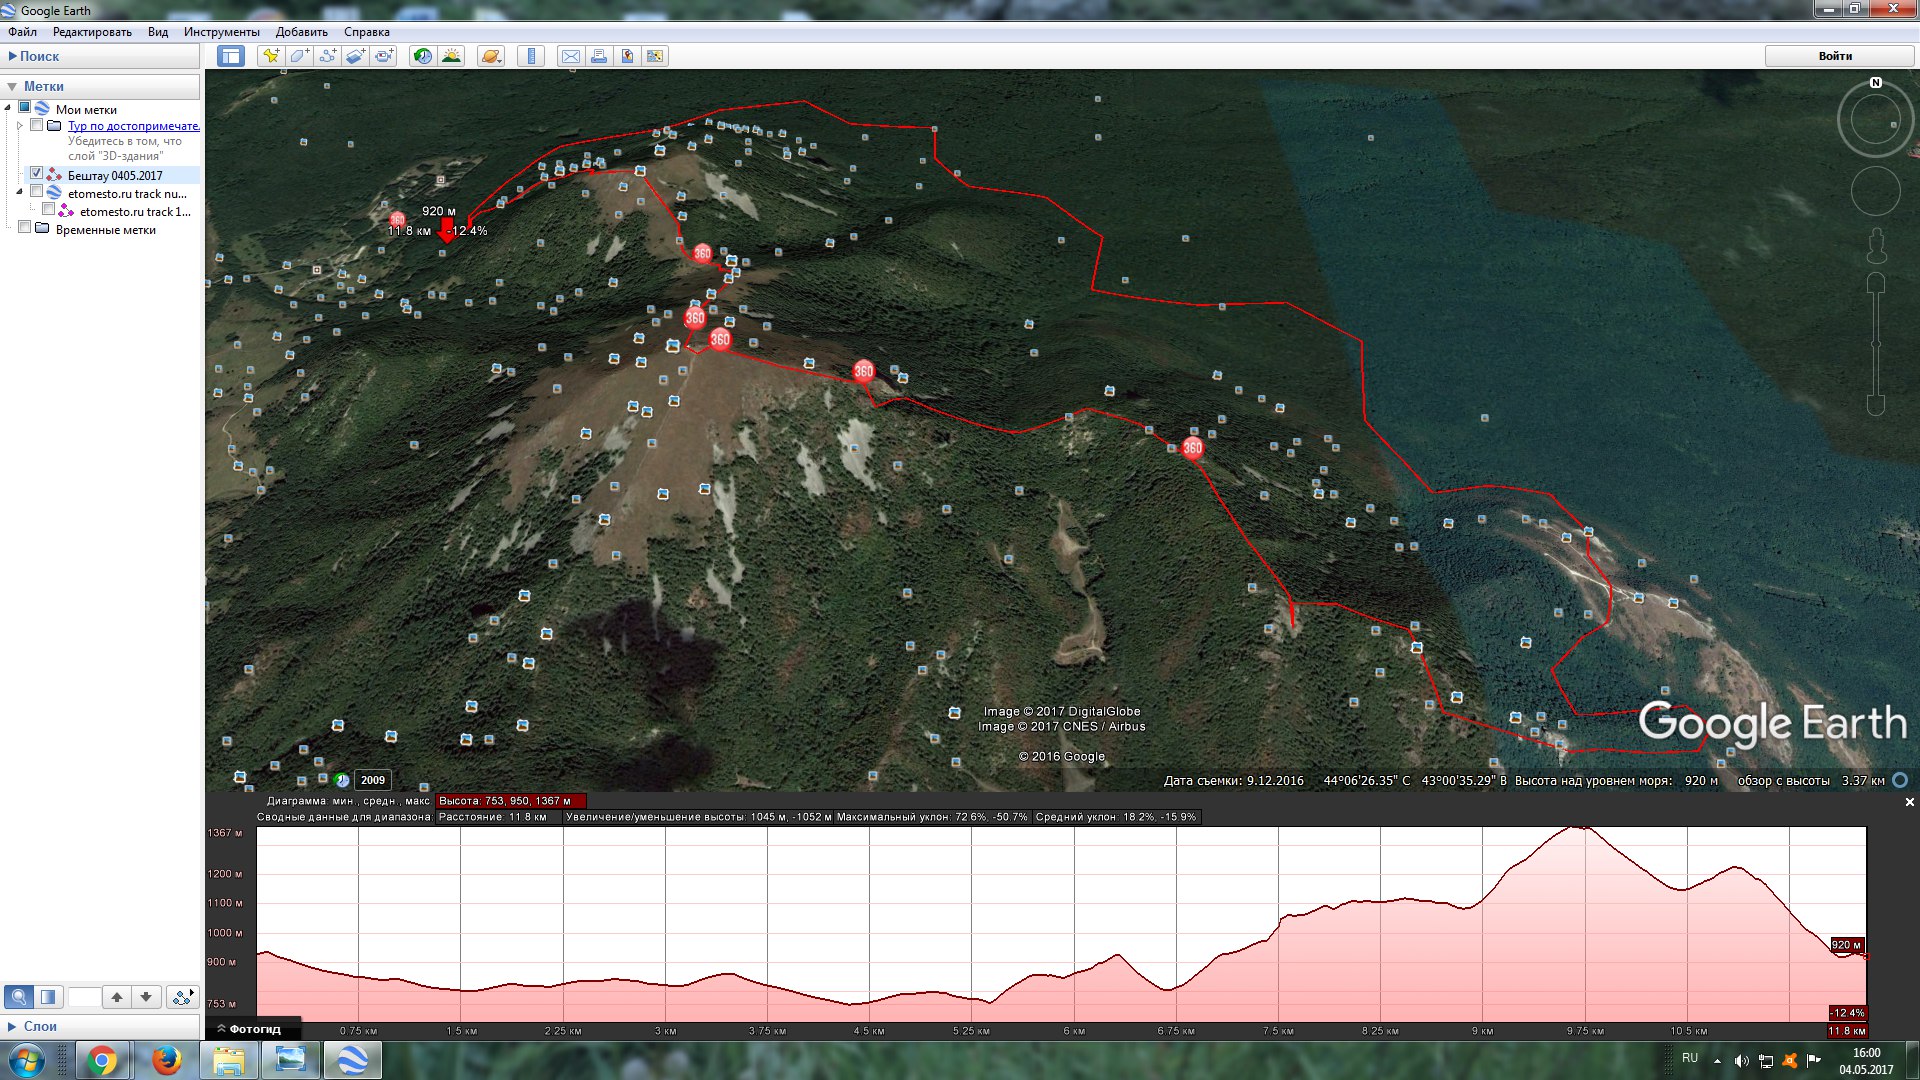This screenshot has width=1920, height=1080.
Task: Collapse etomesto.ru track nu... node
Action: [x=20, y=192]
